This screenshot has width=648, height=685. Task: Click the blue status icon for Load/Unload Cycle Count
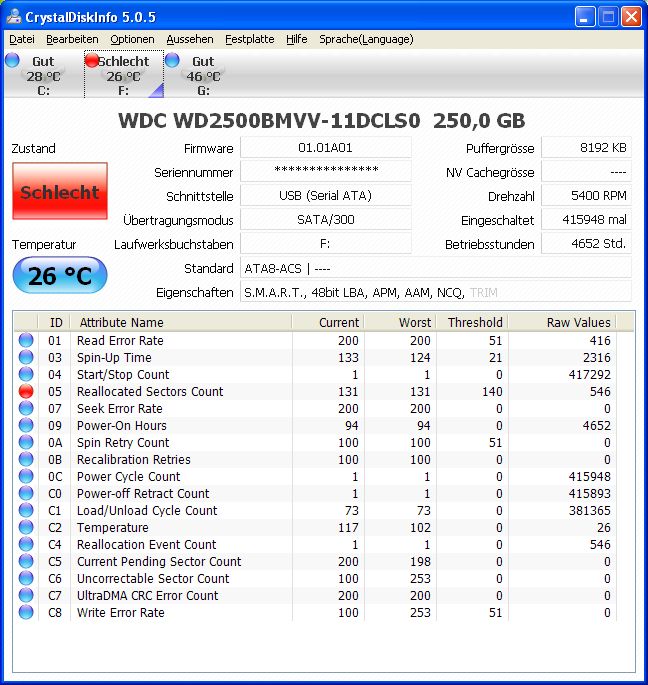pyautogui.click(x=26, y=511)
